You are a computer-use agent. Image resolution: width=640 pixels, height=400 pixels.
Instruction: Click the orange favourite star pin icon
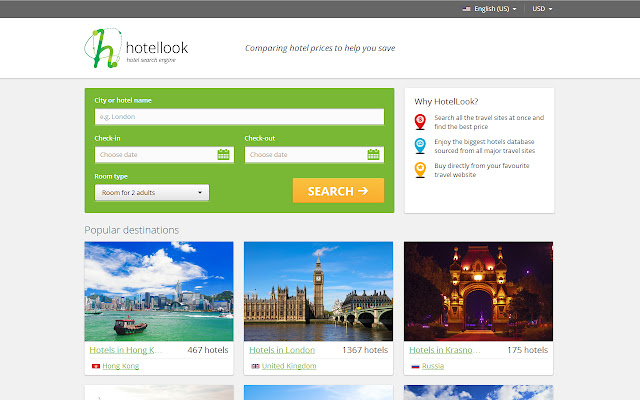(420, 170)
